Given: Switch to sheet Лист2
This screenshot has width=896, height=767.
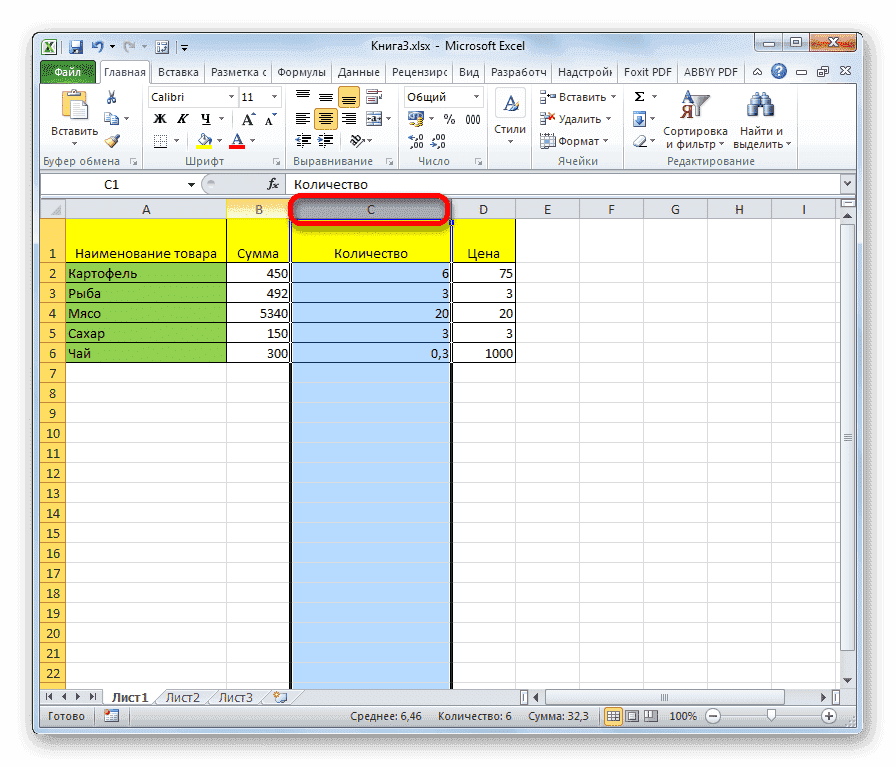Looking at the screenshot, I should pos(181,697).
